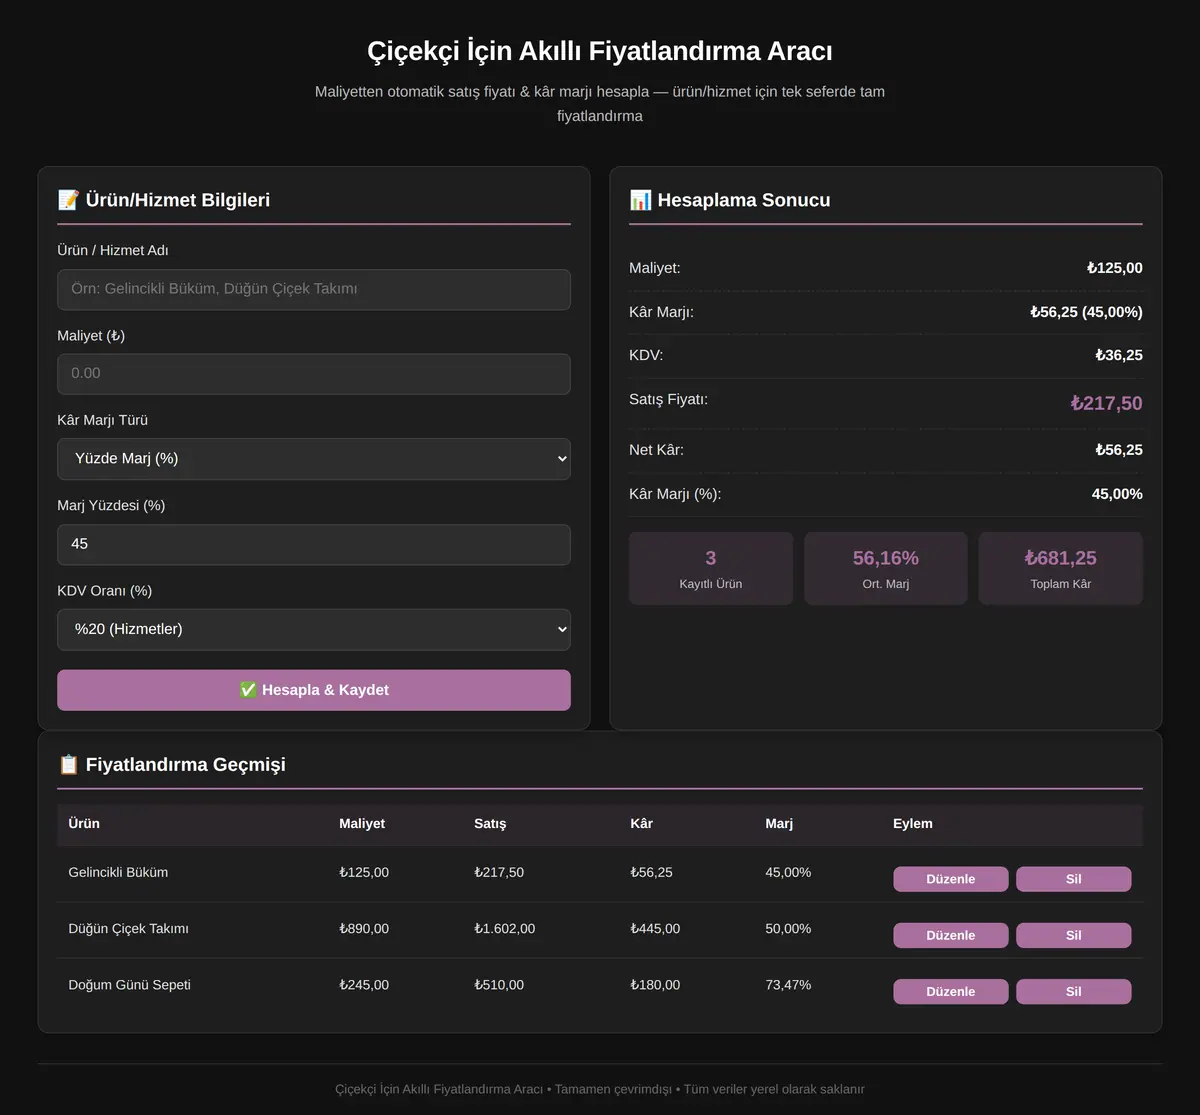
Task: Click the Marj column header
Action: pyautogui.click(x=779, y=824)
